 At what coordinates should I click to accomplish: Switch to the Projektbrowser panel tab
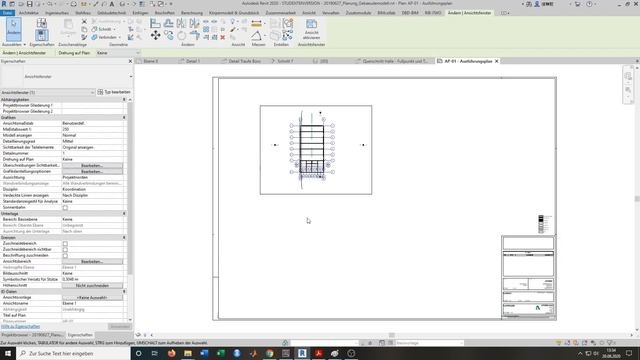[32, 335]
